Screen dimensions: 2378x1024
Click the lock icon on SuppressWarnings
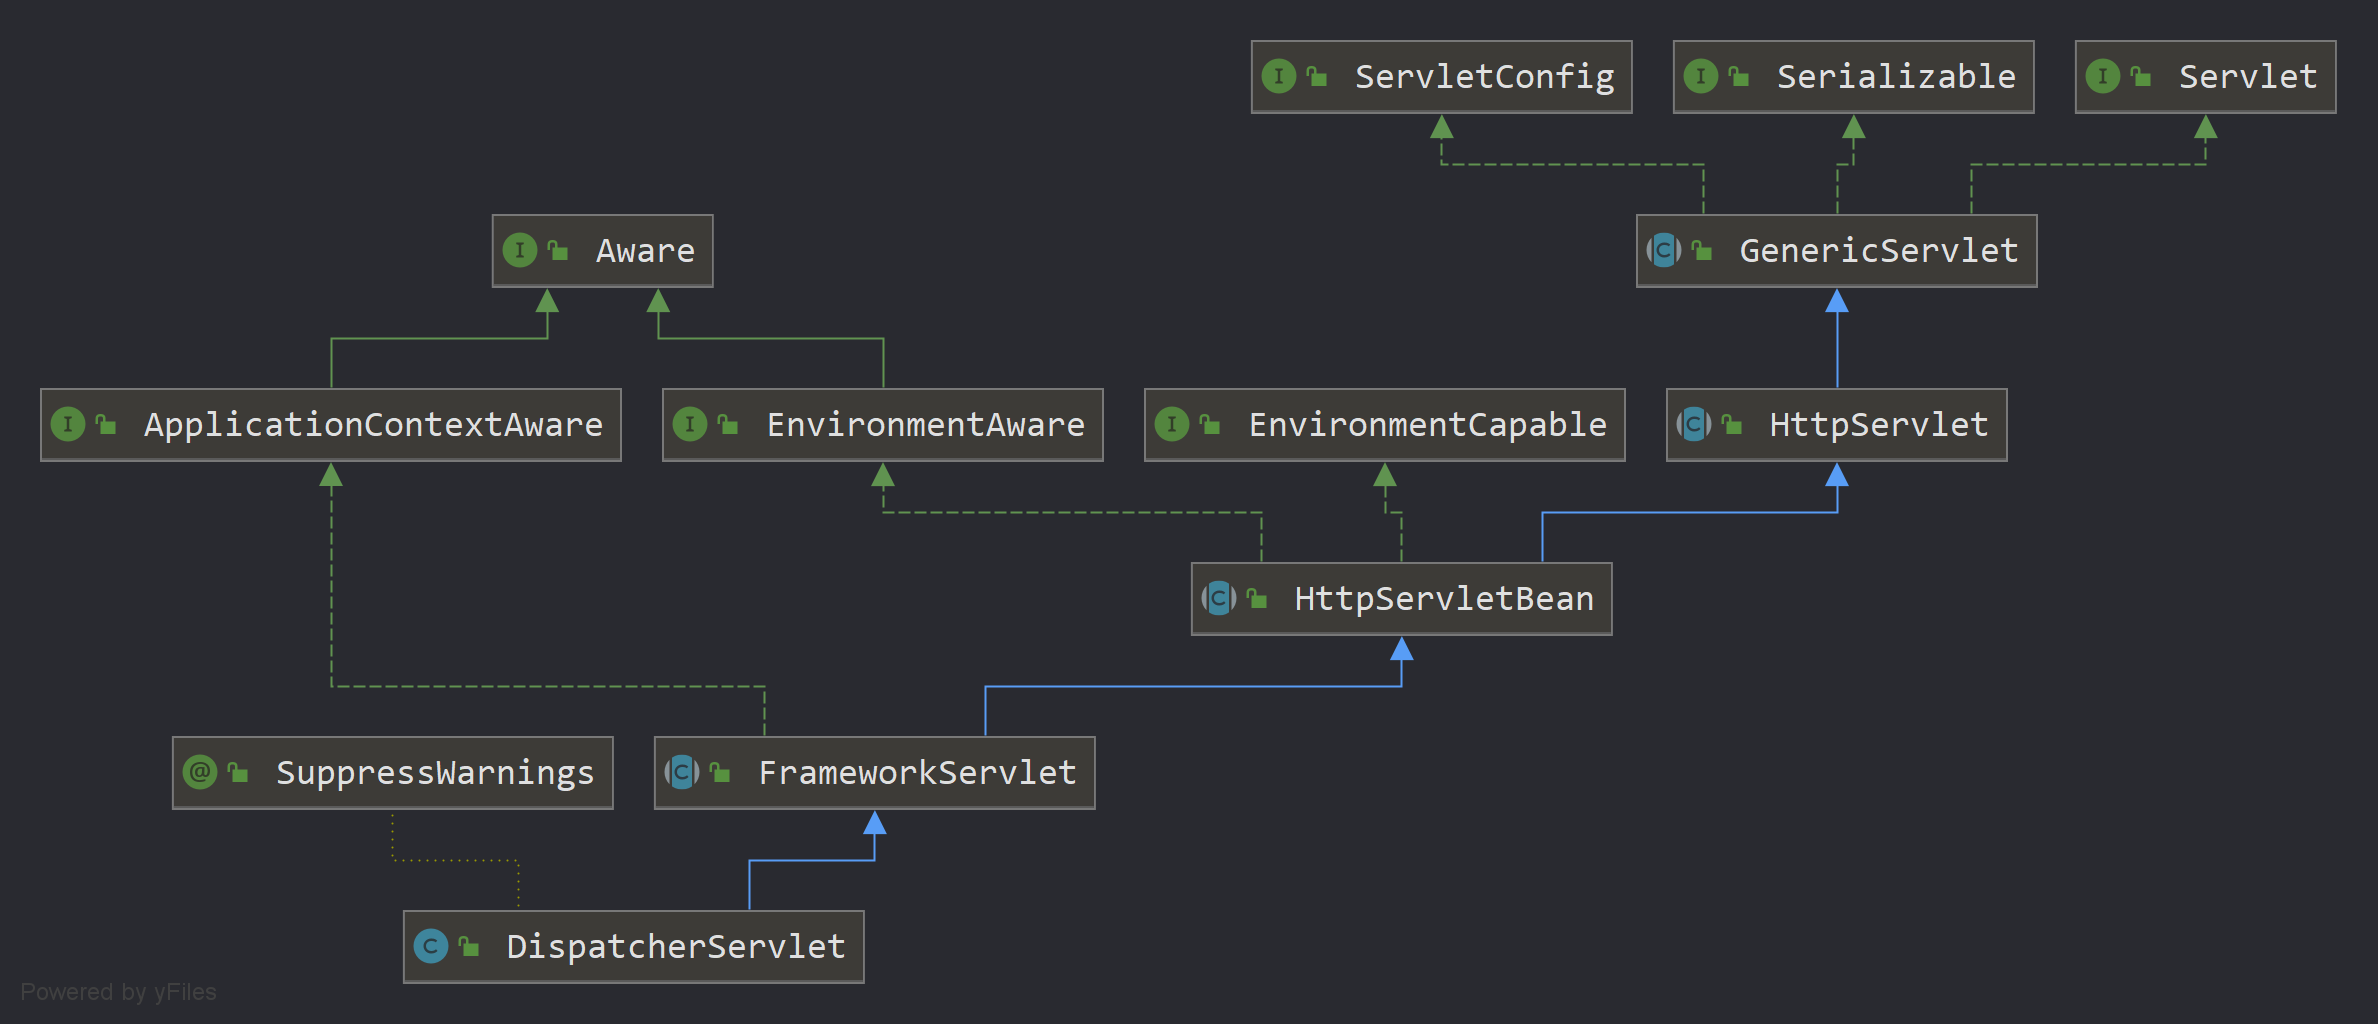(238, 772)
